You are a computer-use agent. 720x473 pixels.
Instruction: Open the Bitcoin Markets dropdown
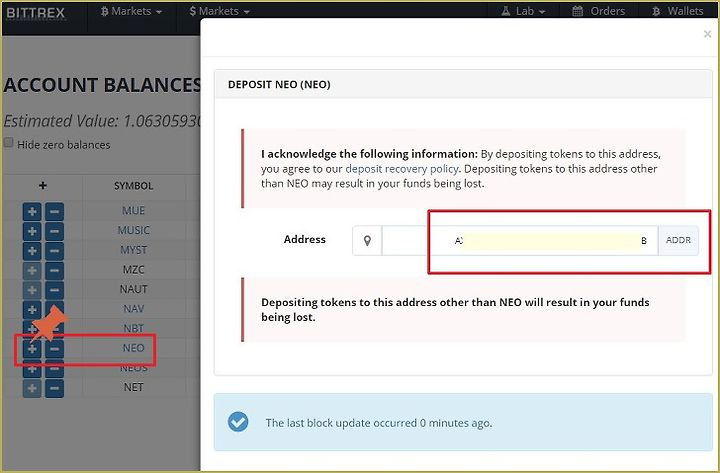[131, 11]
